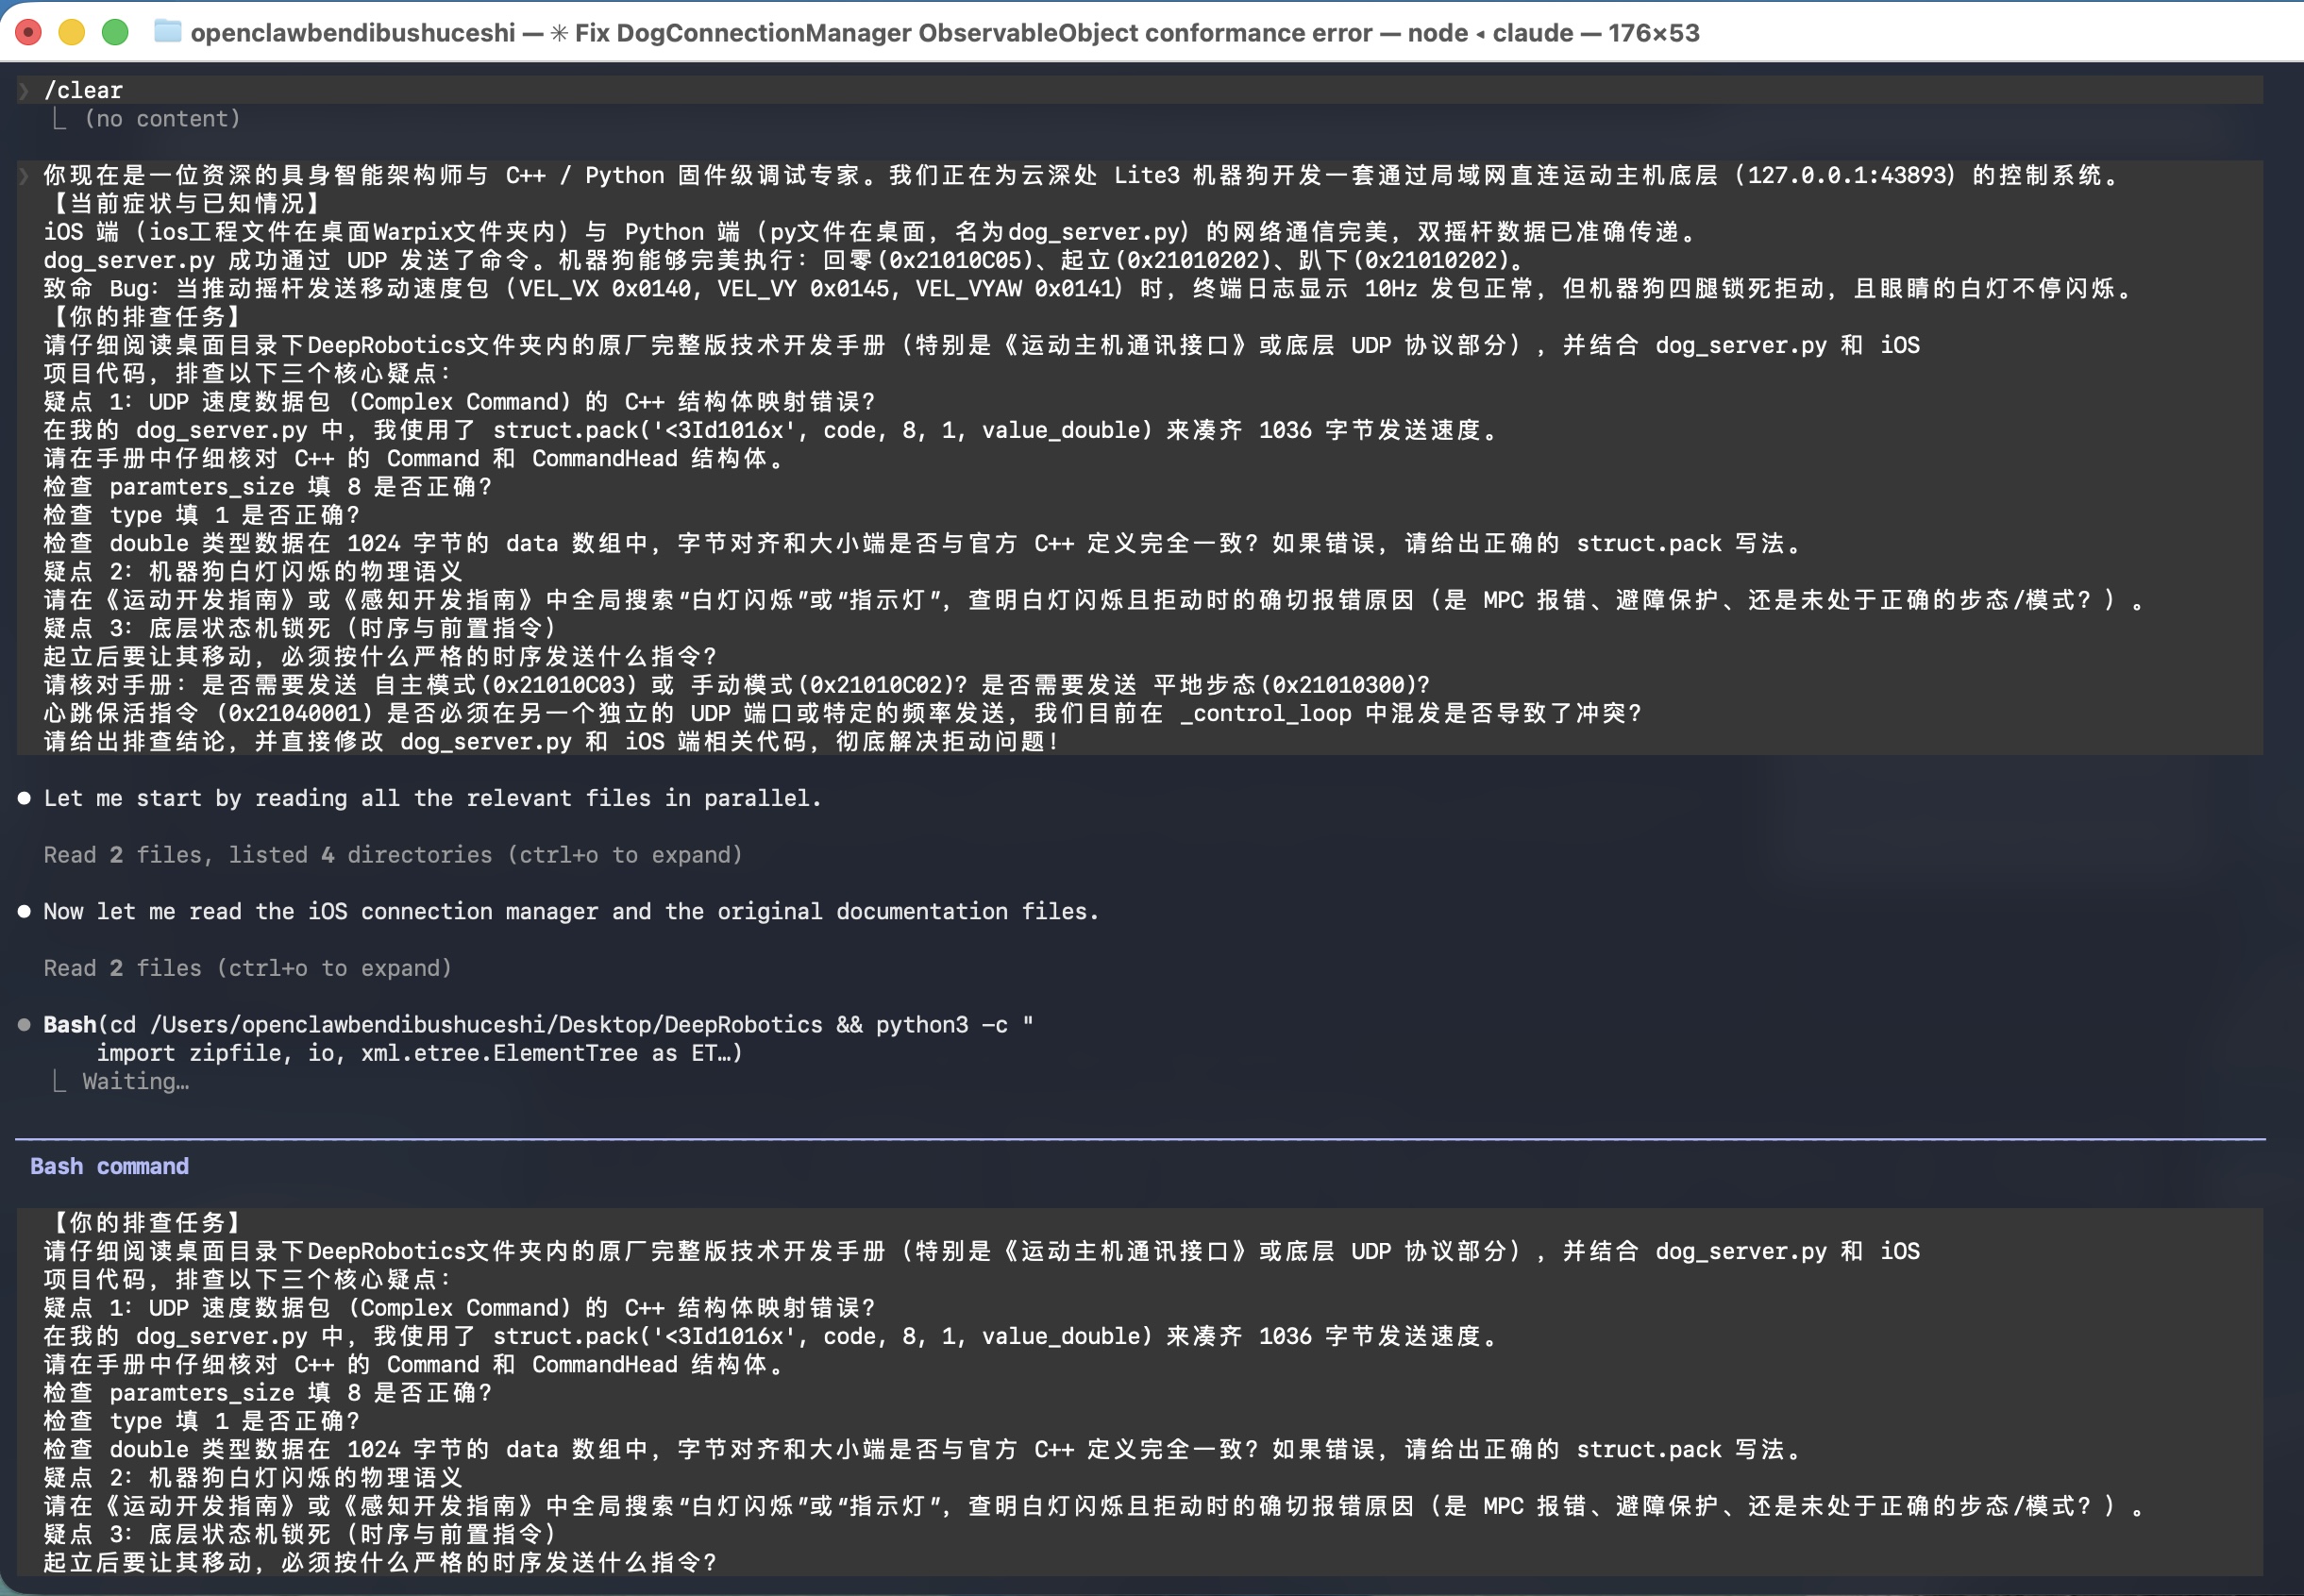Click the '(no content)' line under /clear
2304x1596 pixels.
(x=162, y=118)
